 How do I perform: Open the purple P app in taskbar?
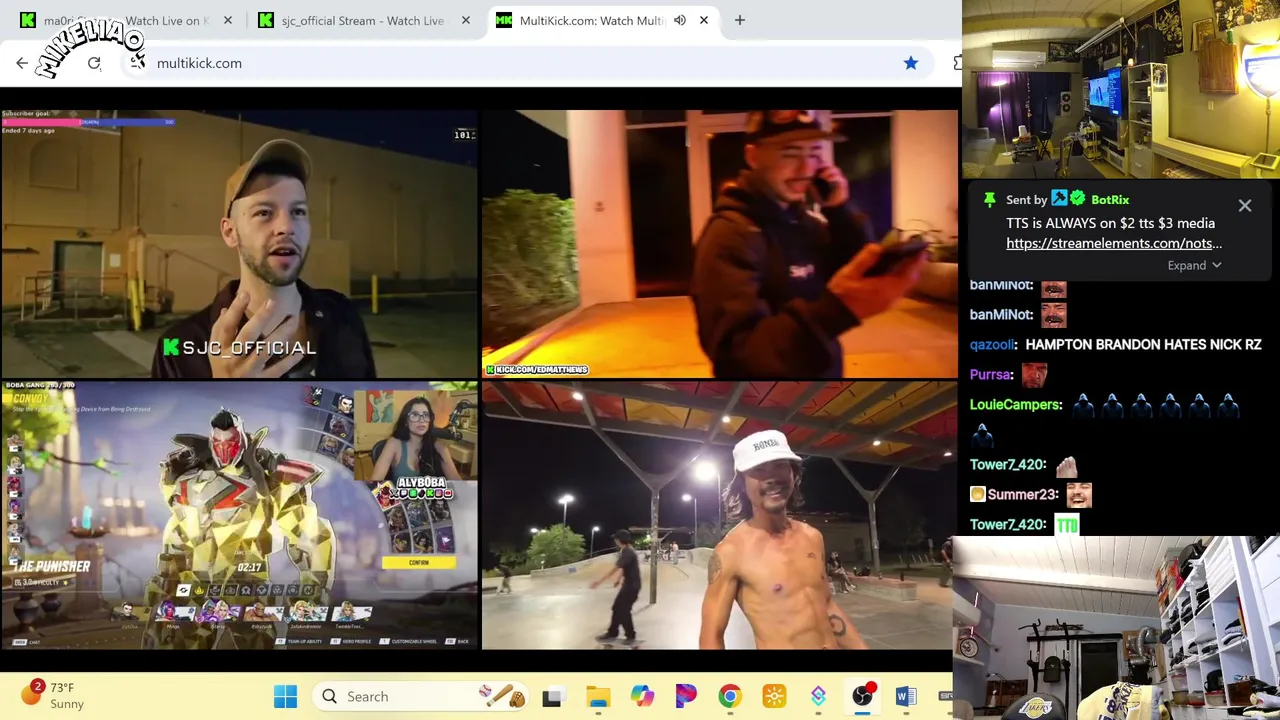(x=686, y=696)
